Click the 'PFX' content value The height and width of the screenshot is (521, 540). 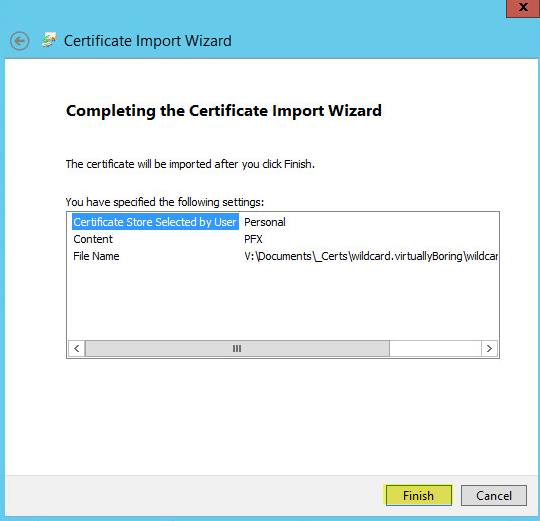(253, 239)
